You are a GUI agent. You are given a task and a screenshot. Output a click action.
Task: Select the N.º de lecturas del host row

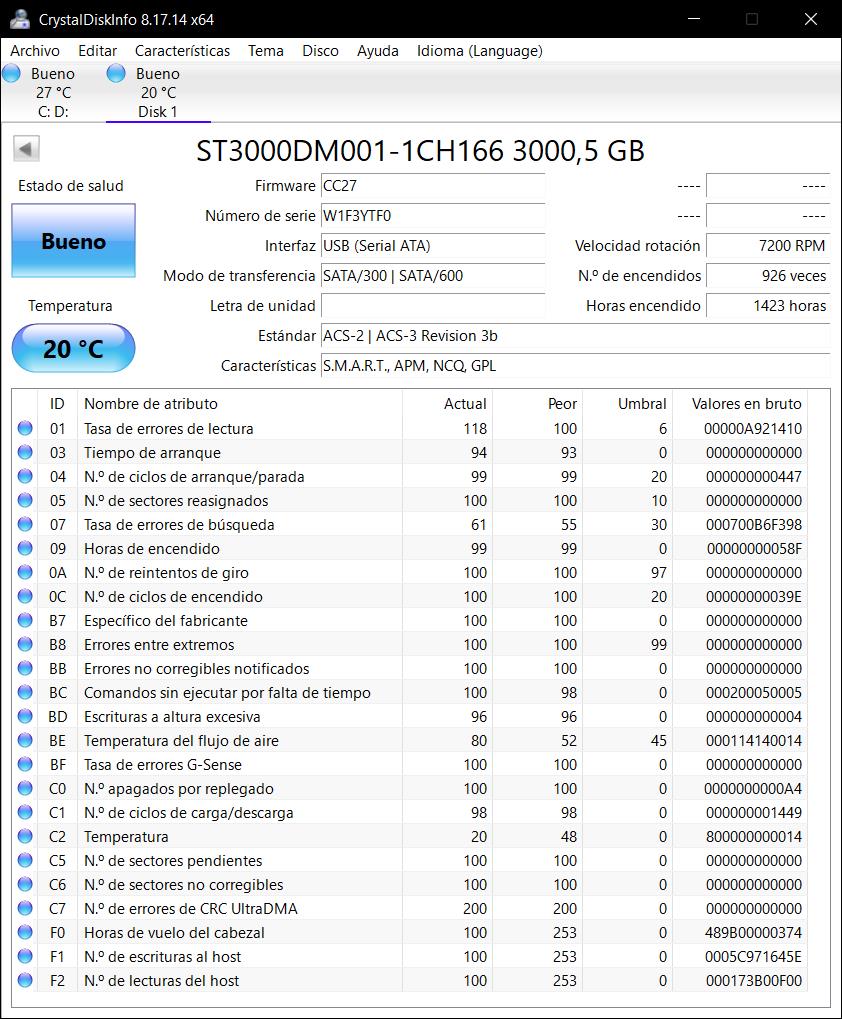(410, 981)
